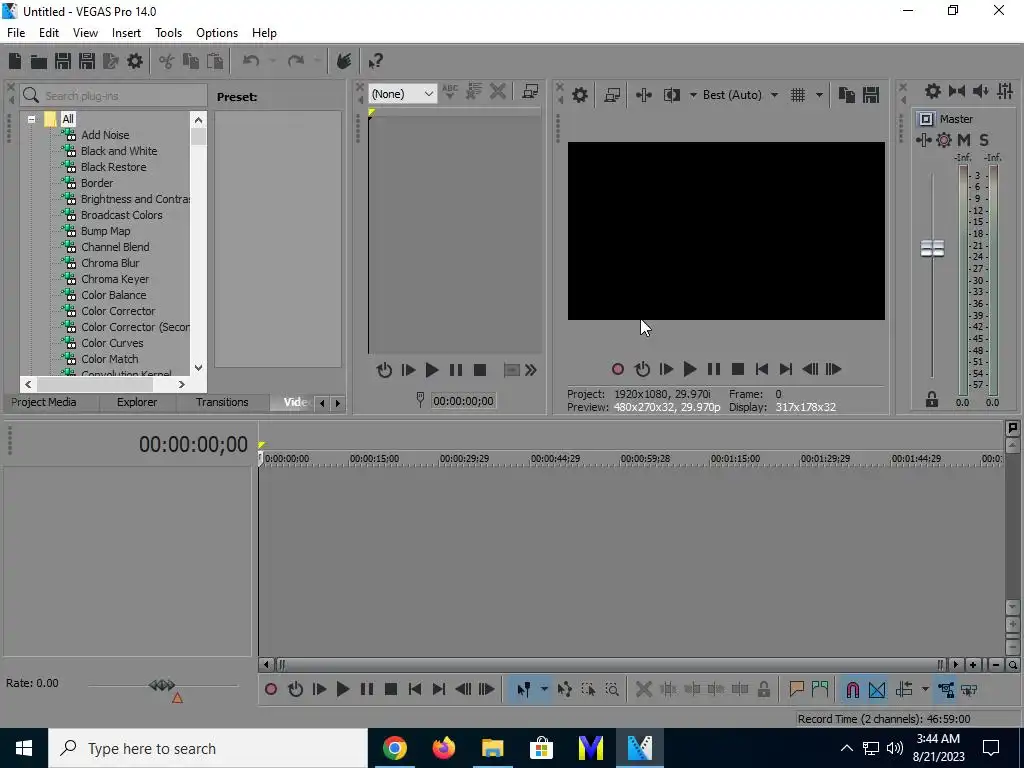
Task: Switch to the Transitions tab
Action: pos(222,402)
